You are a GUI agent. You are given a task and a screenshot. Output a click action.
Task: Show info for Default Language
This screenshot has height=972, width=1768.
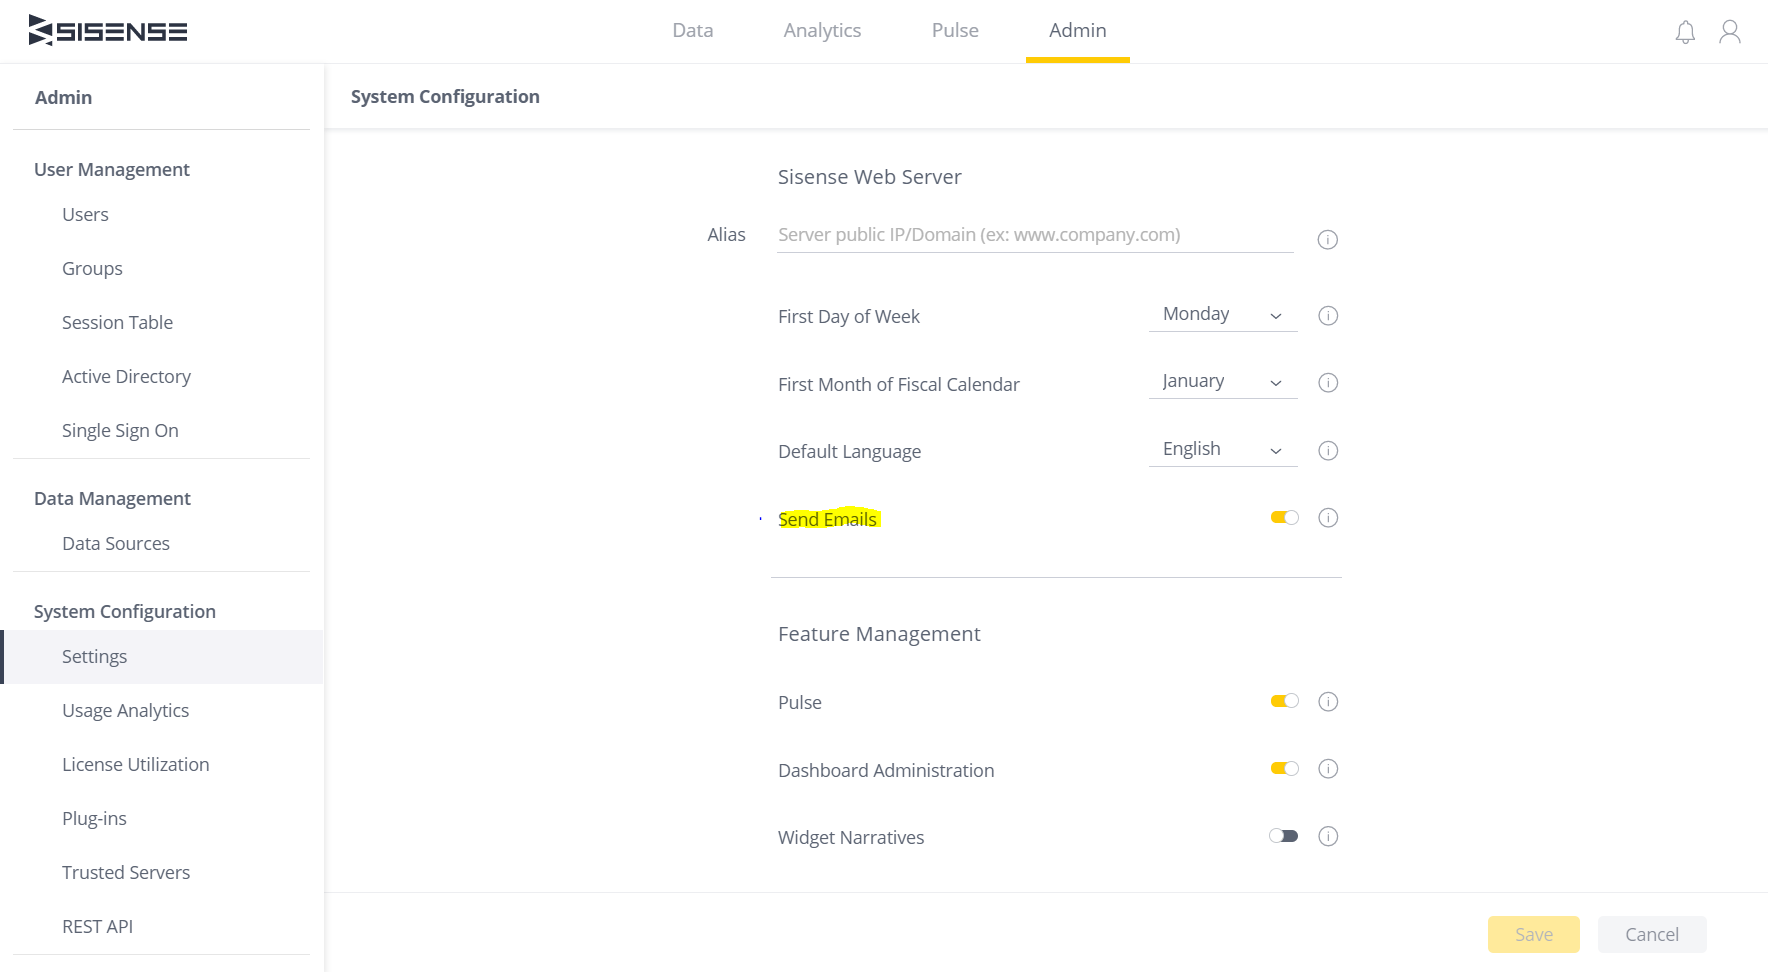(1328, 451)
